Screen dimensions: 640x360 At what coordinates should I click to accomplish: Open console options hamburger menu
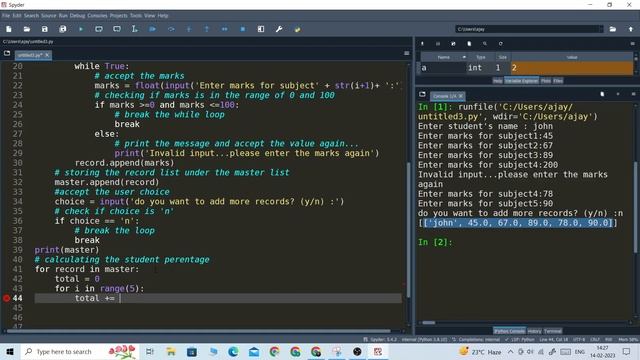click(633, 94)
